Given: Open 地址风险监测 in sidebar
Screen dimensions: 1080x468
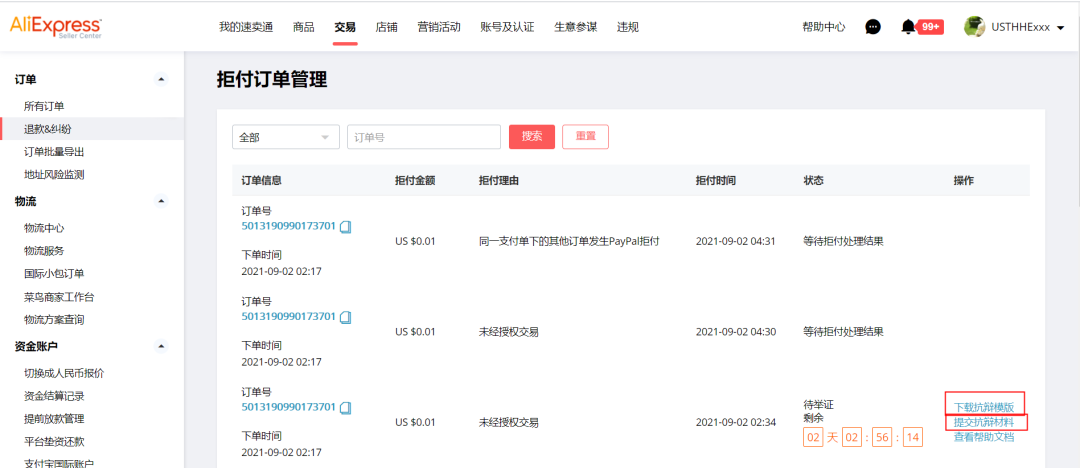Looking at the screenshot, I should coord(54,174).
